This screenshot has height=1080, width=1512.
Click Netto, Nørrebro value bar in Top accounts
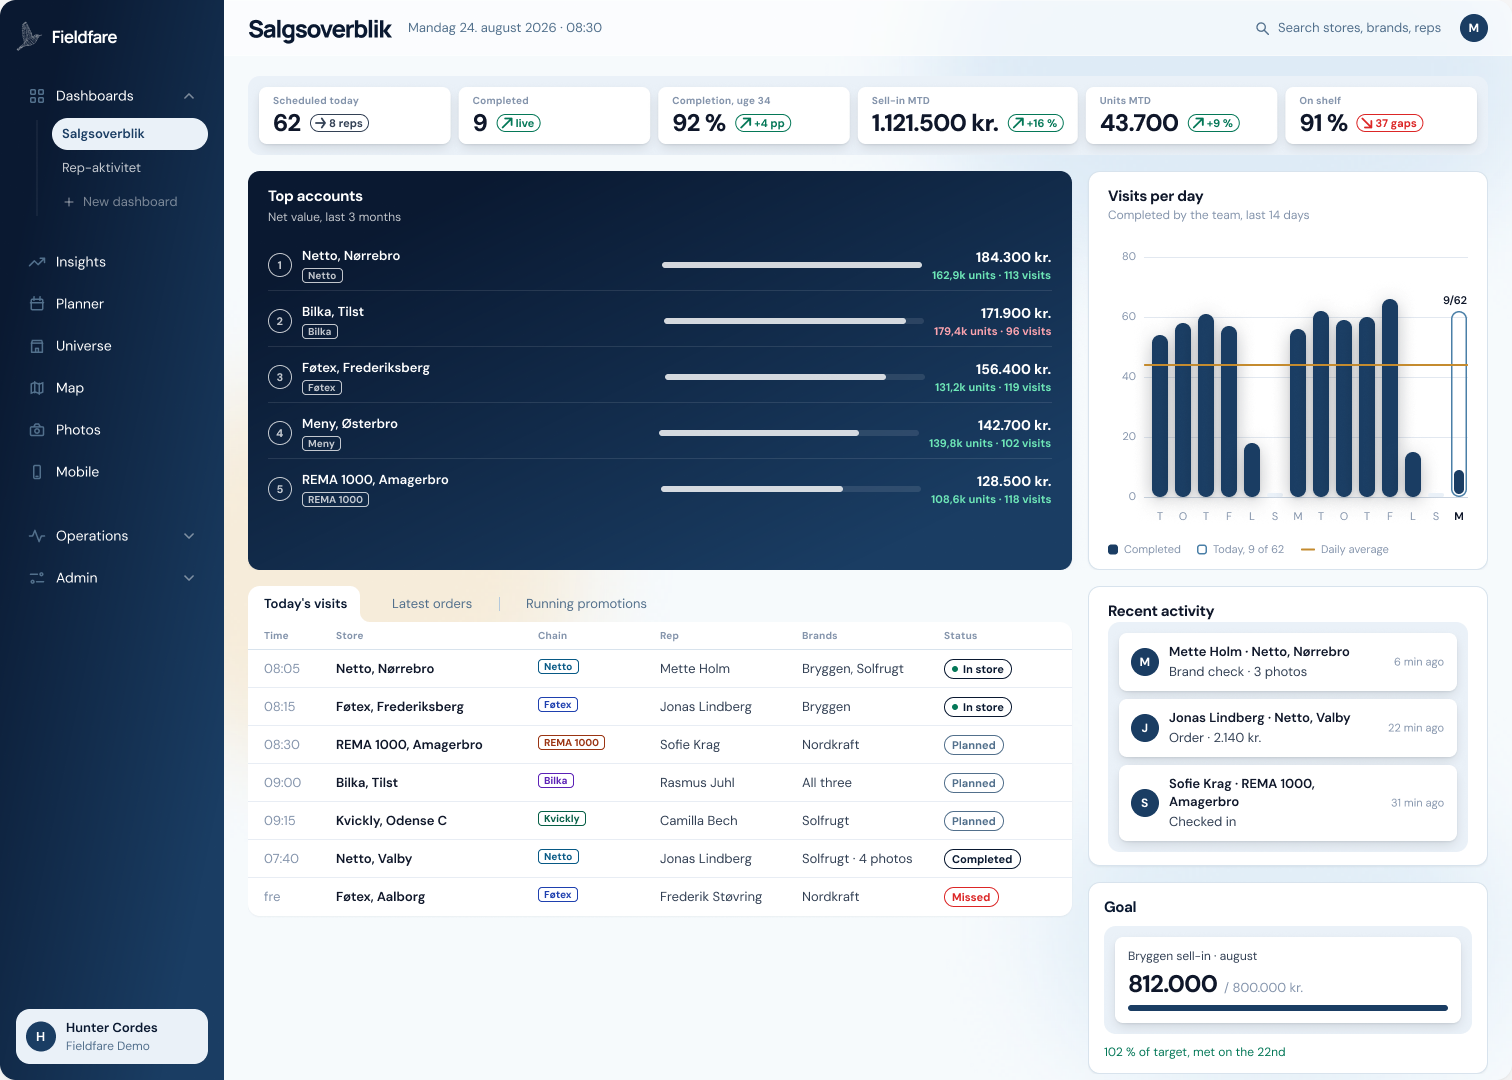point(792,265)
